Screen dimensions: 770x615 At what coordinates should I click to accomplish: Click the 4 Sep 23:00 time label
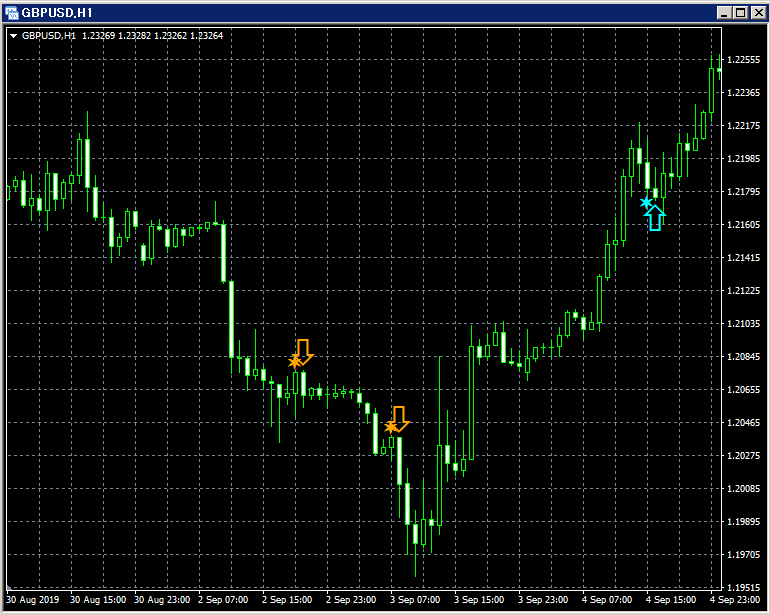pos(735,600)
